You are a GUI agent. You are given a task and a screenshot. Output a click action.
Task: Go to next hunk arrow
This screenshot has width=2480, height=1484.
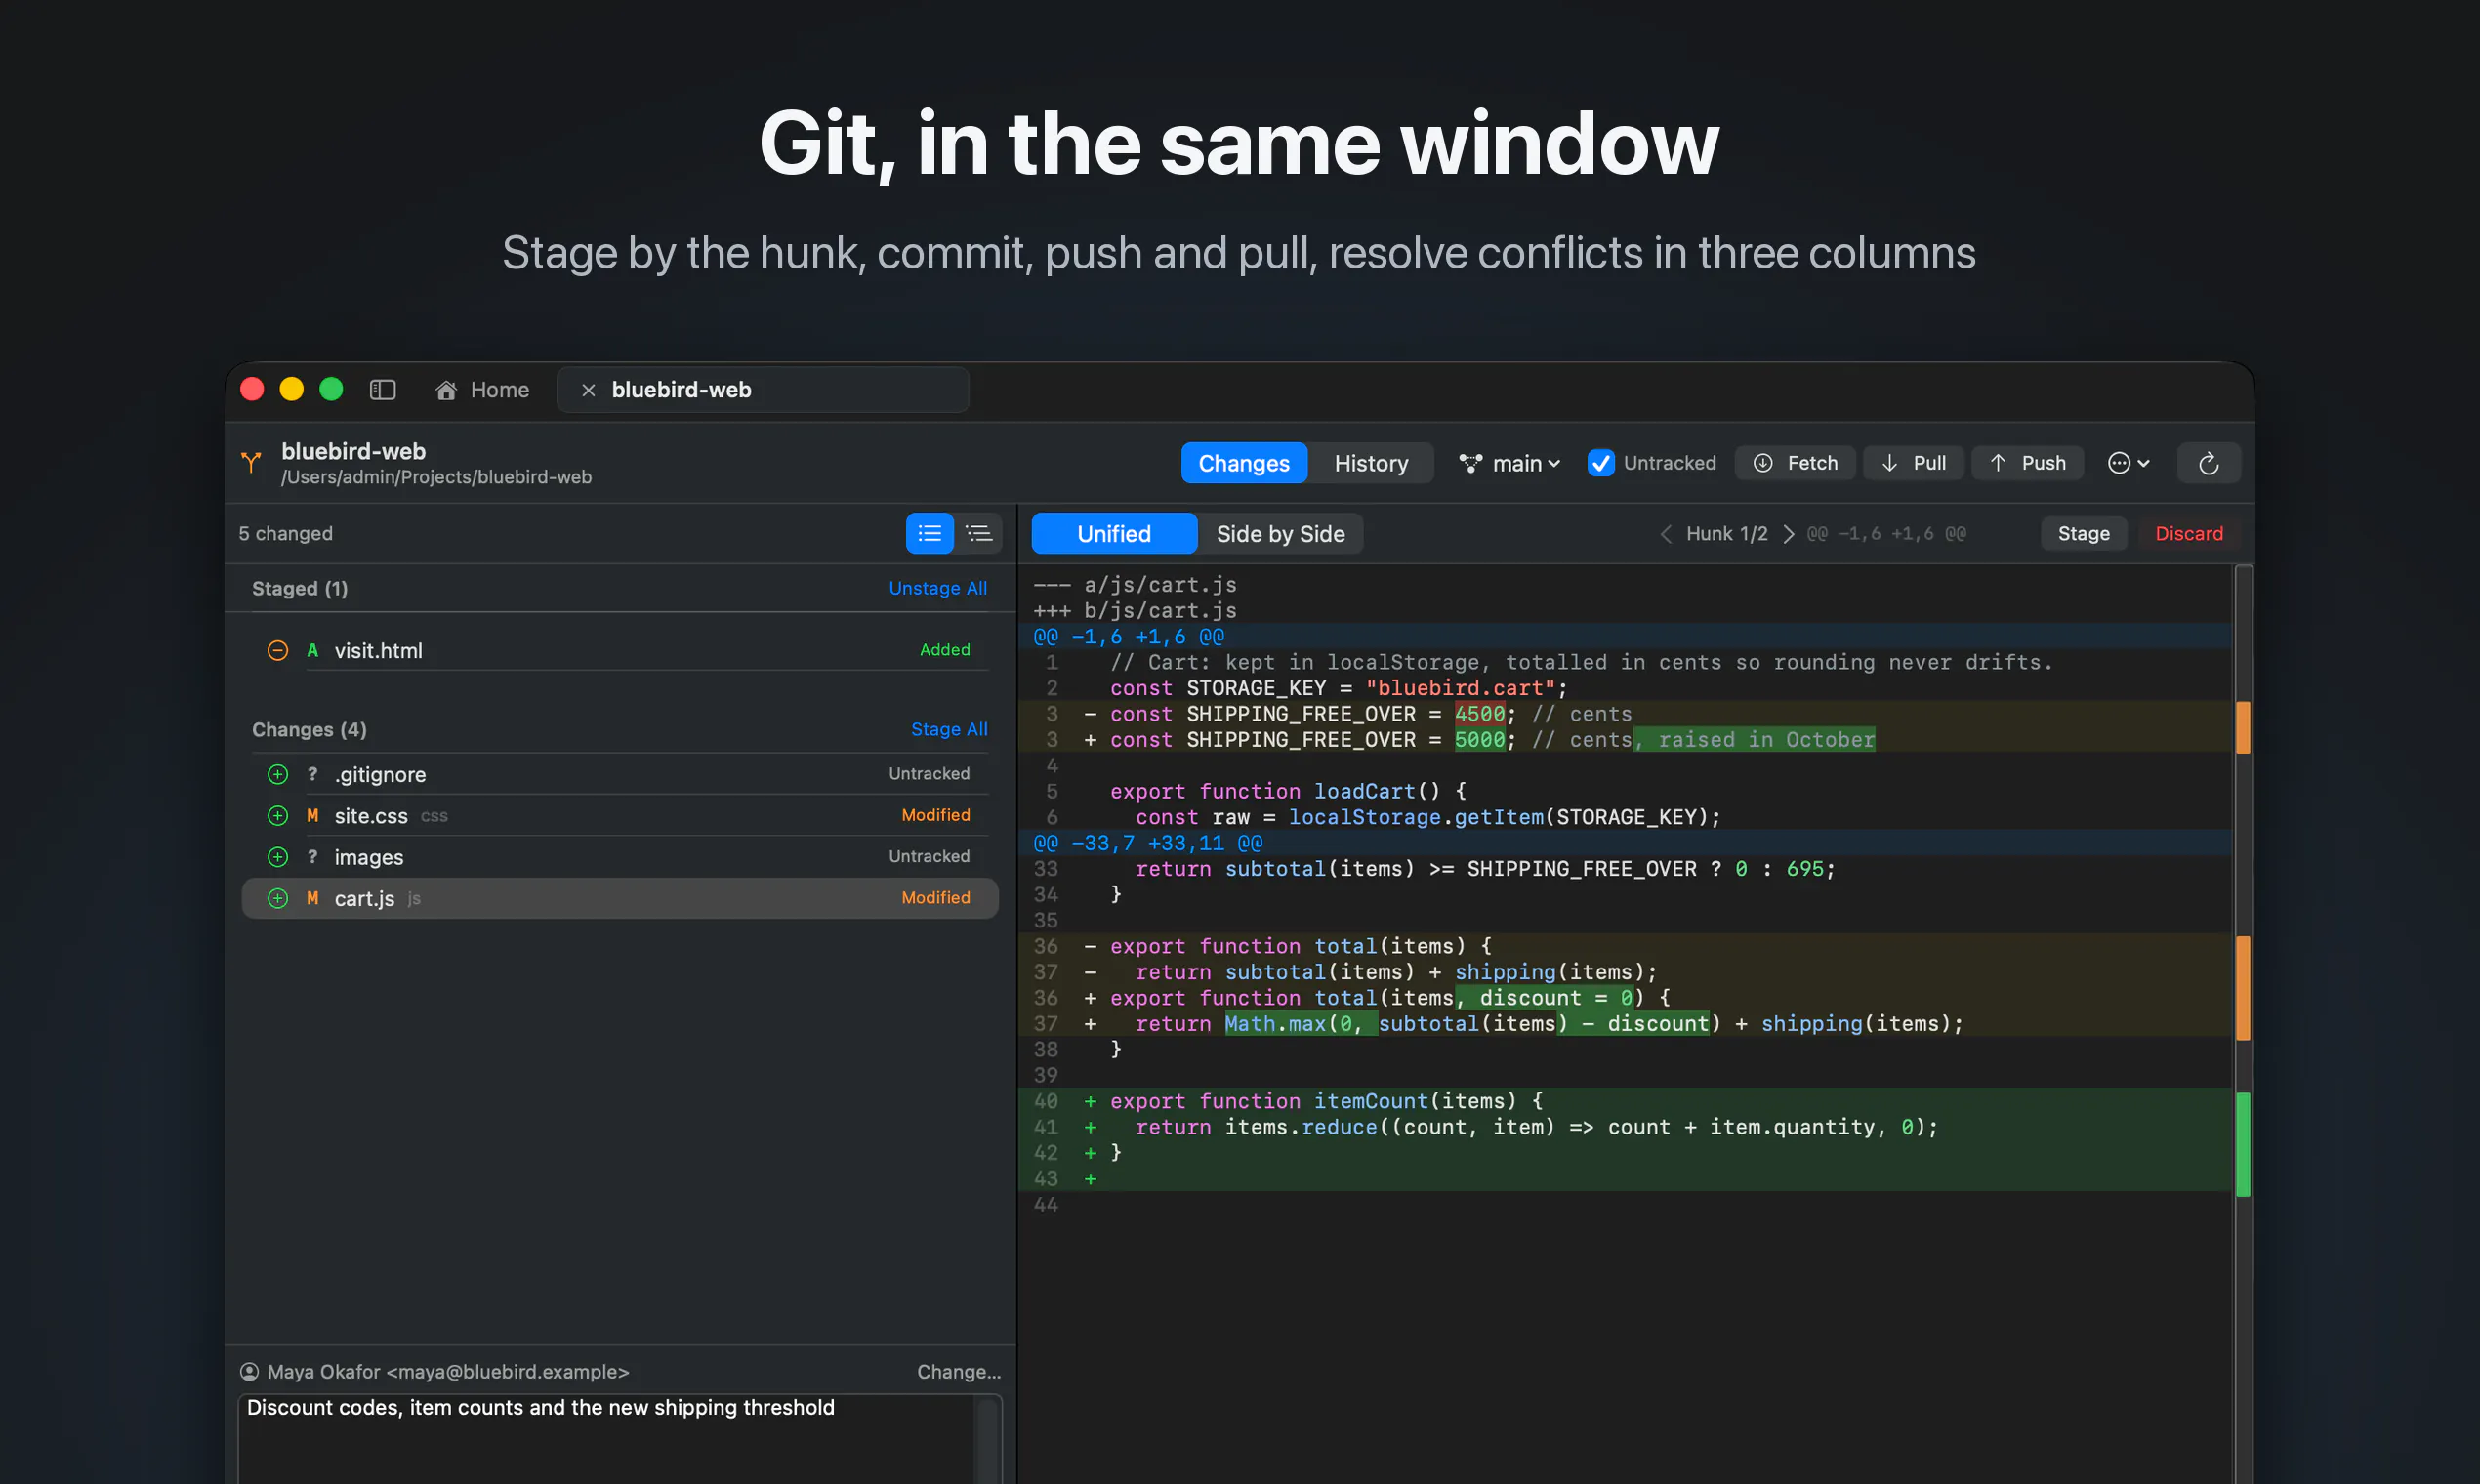pos(1788,534)
